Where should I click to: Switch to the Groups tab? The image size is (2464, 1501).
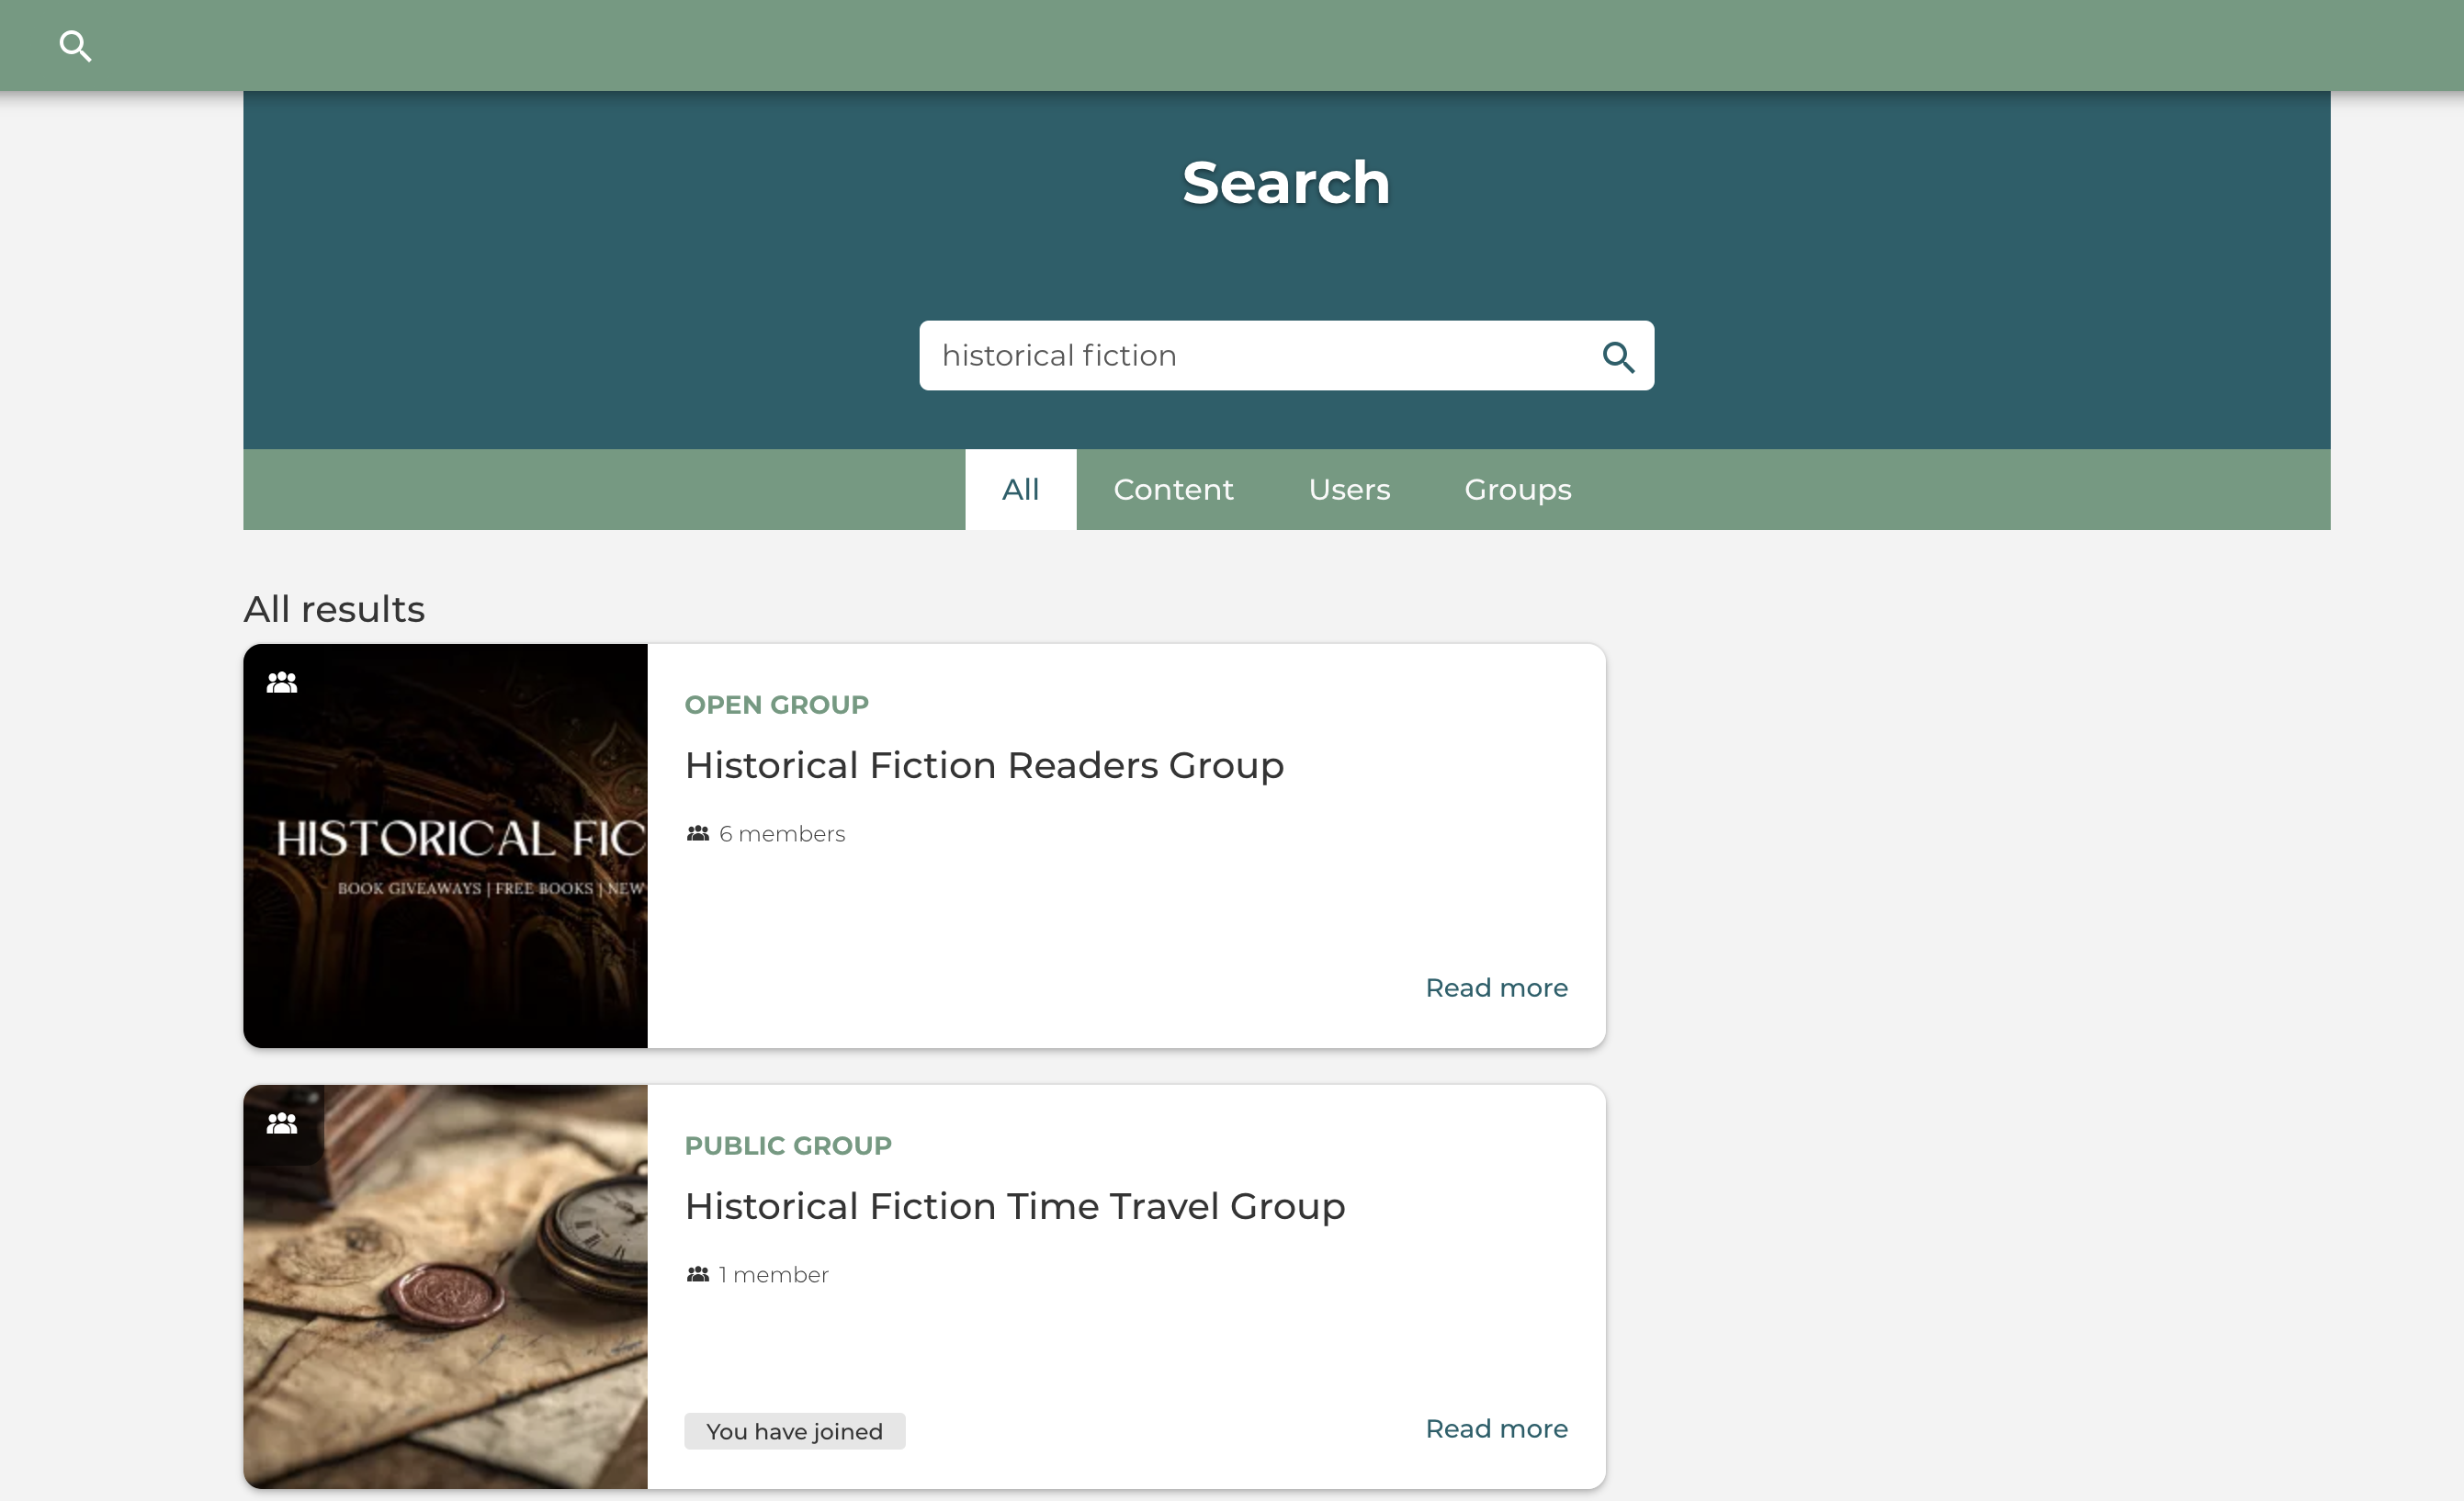[1517, 489]
